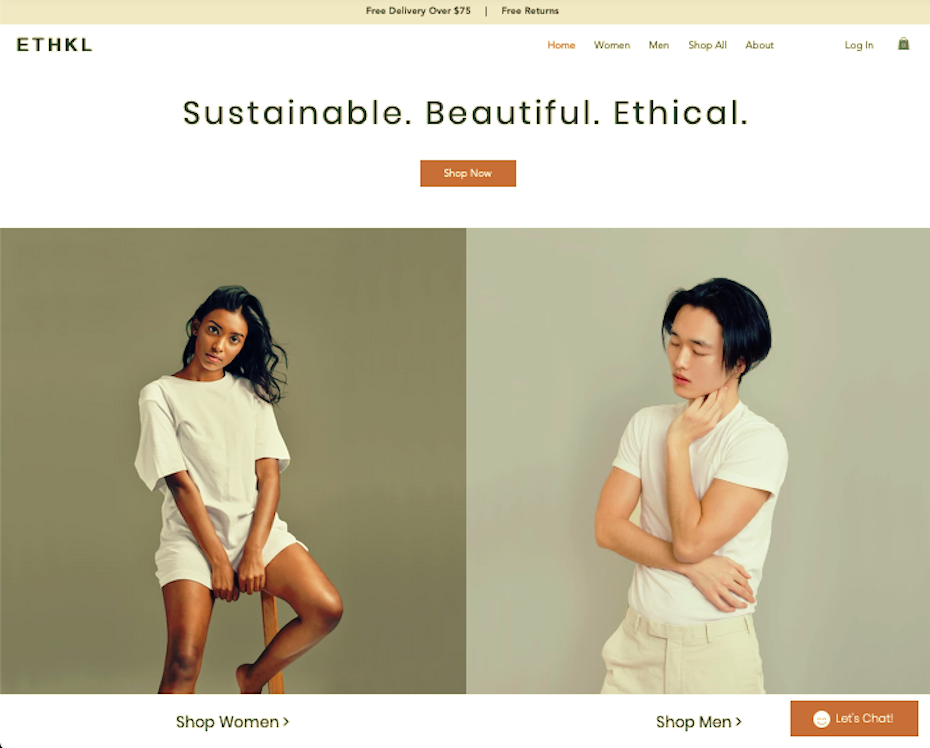
Task: Click the arrow next to Shop Men
Action: (738, 722)
